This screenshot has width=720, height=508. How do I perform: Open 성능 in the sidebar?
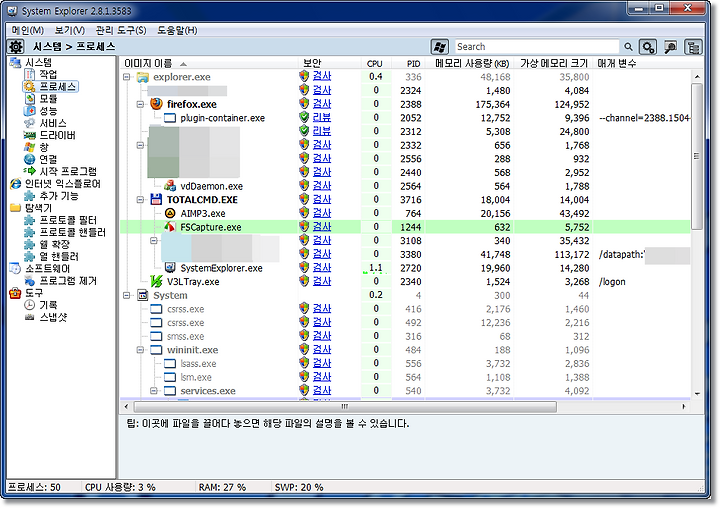click(x=48, y=111)
